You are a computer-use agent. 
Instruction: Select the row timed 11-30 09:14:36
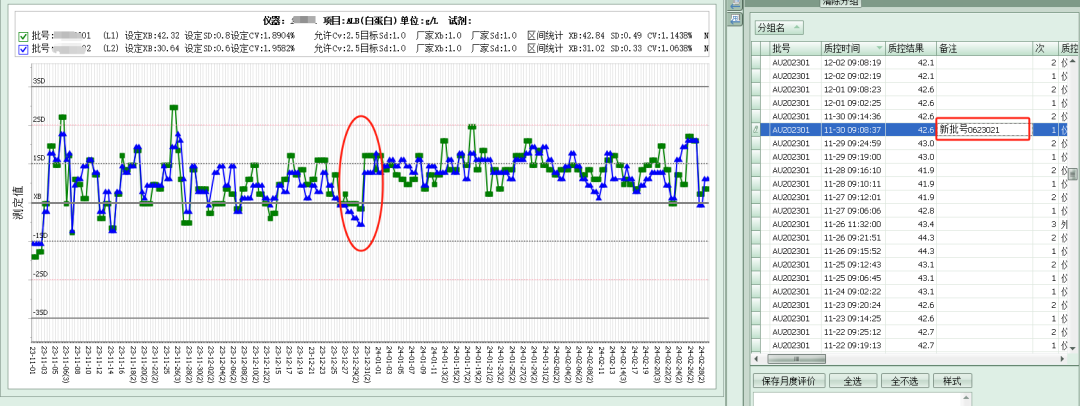coord(909,116)
